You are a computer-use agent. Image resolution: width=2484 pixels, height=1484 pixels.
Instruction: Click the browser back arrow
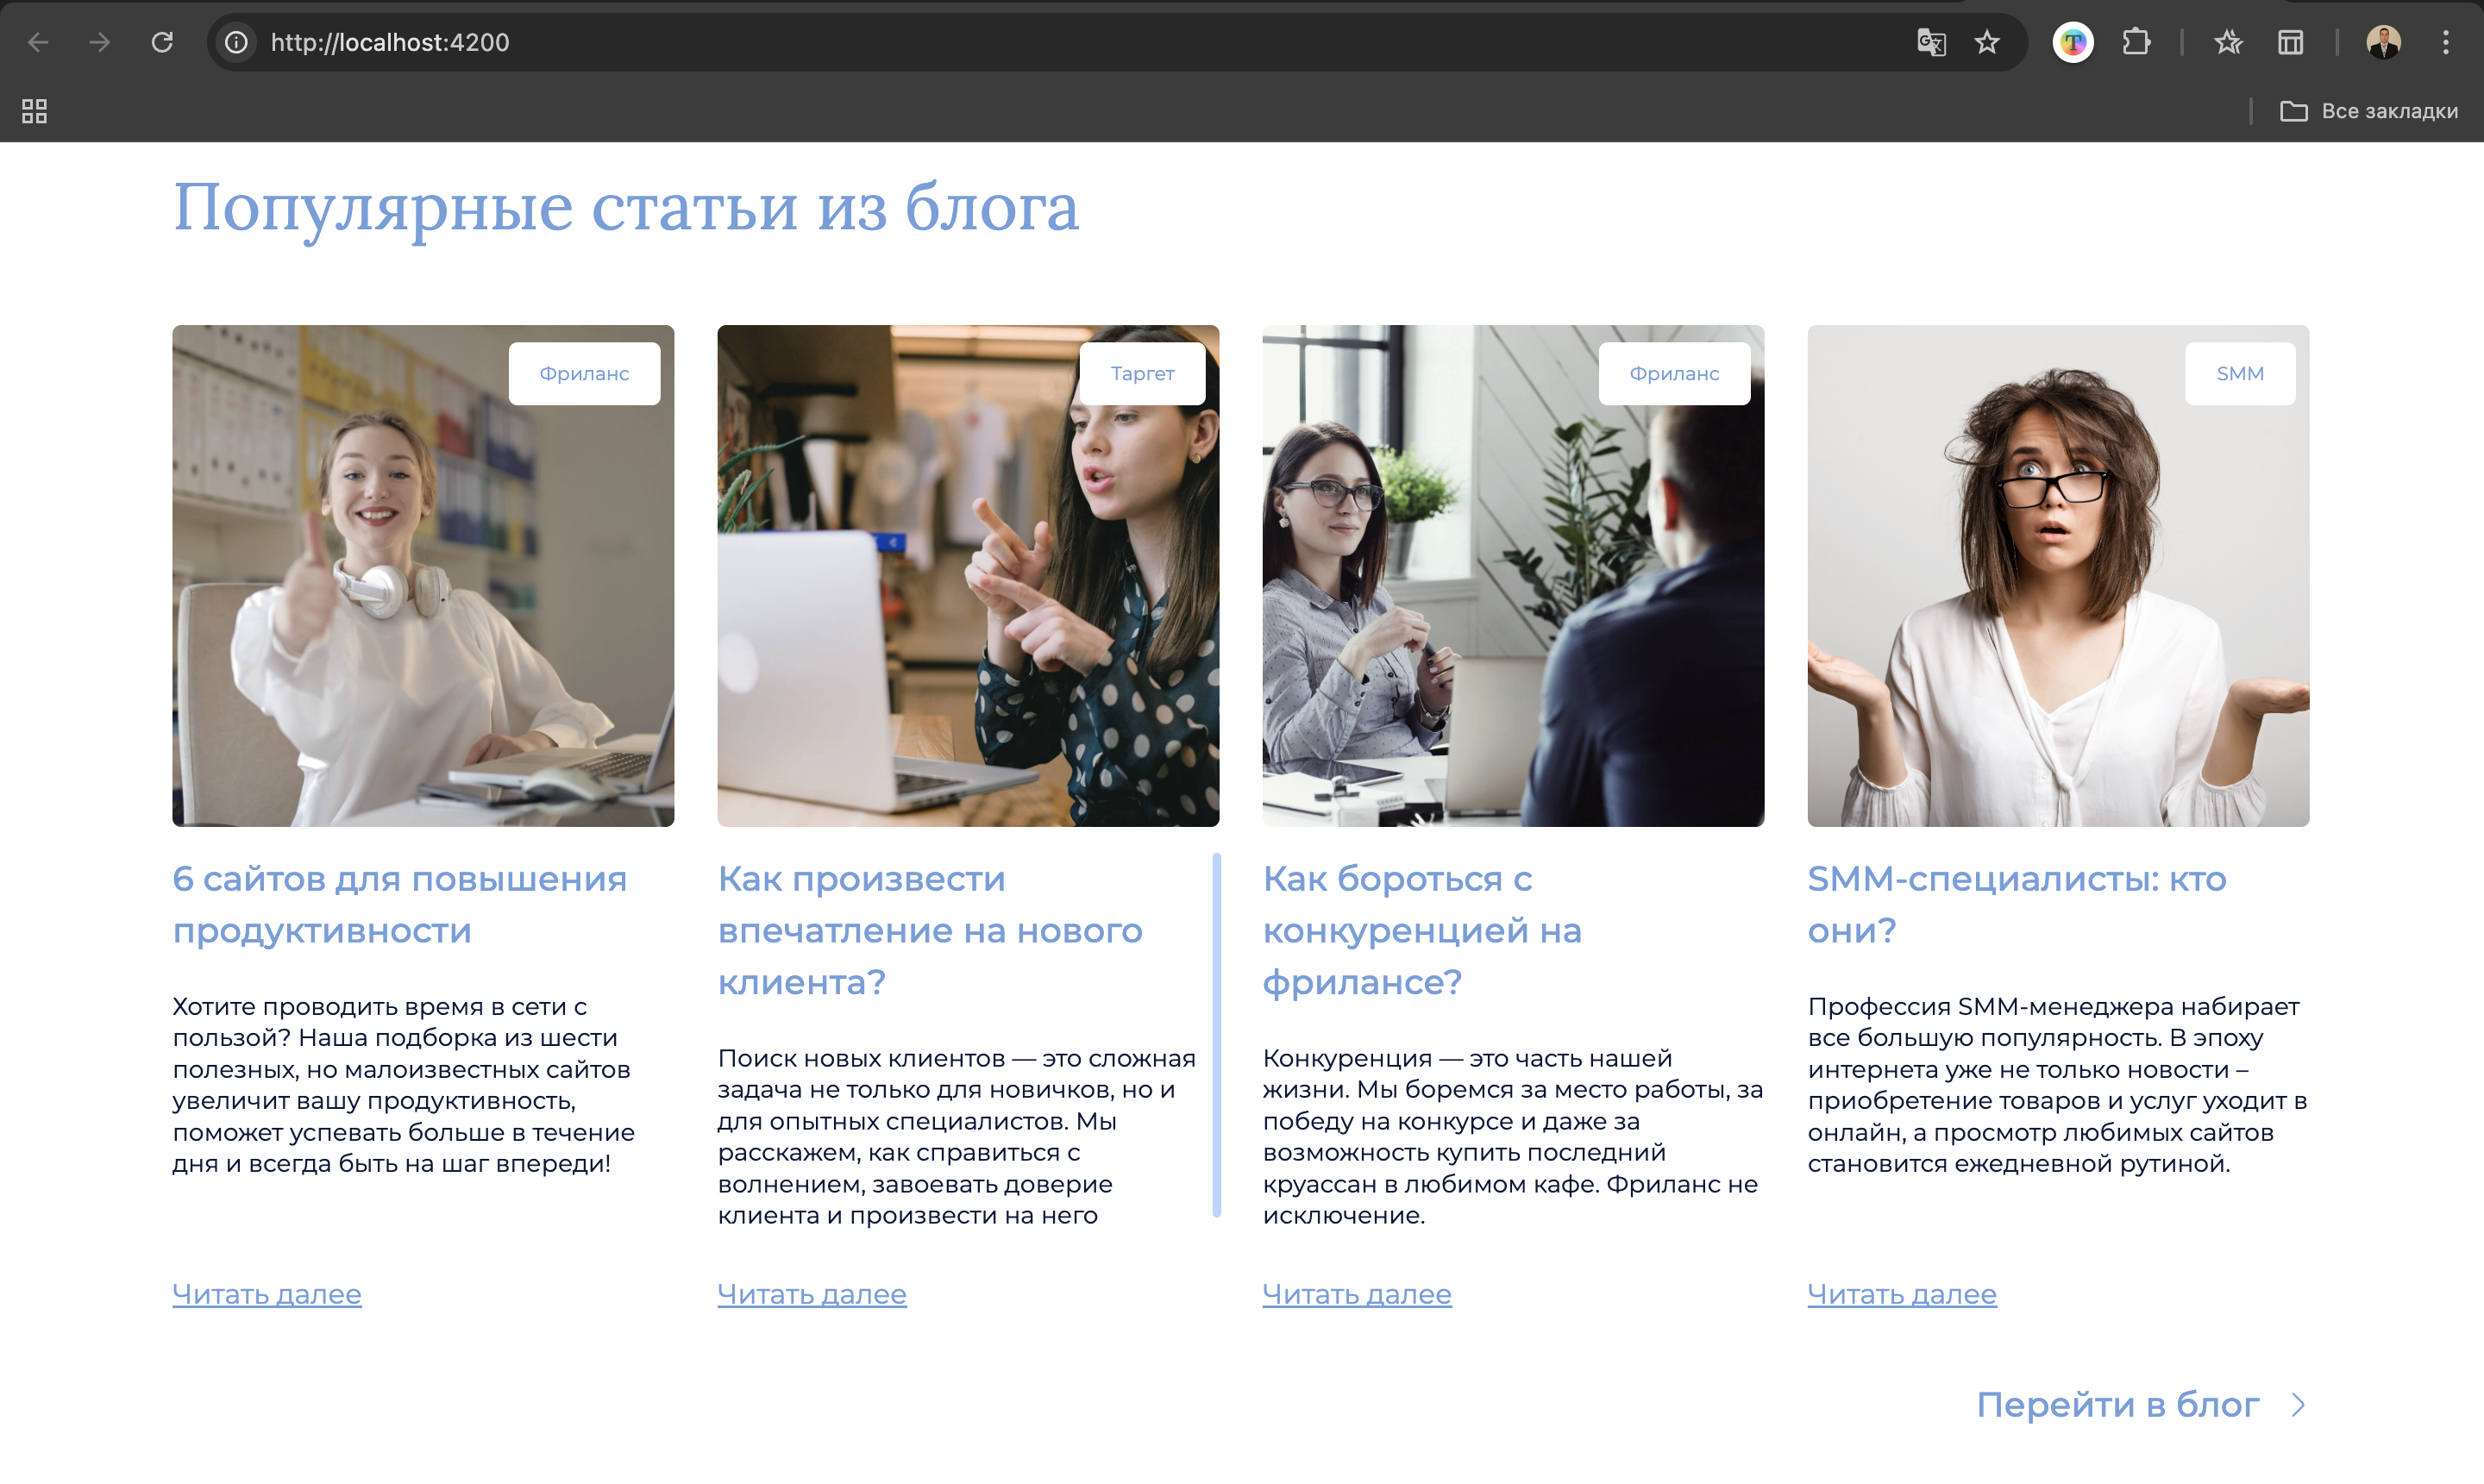pos(38,42)
